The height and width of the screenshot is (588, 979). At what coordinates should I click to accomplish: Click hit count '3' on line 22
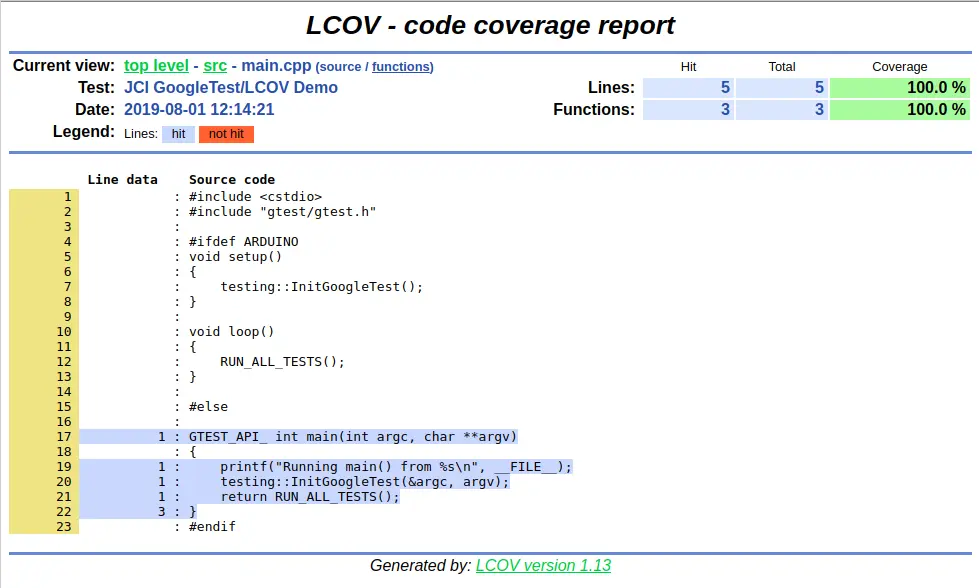[162, 511]
